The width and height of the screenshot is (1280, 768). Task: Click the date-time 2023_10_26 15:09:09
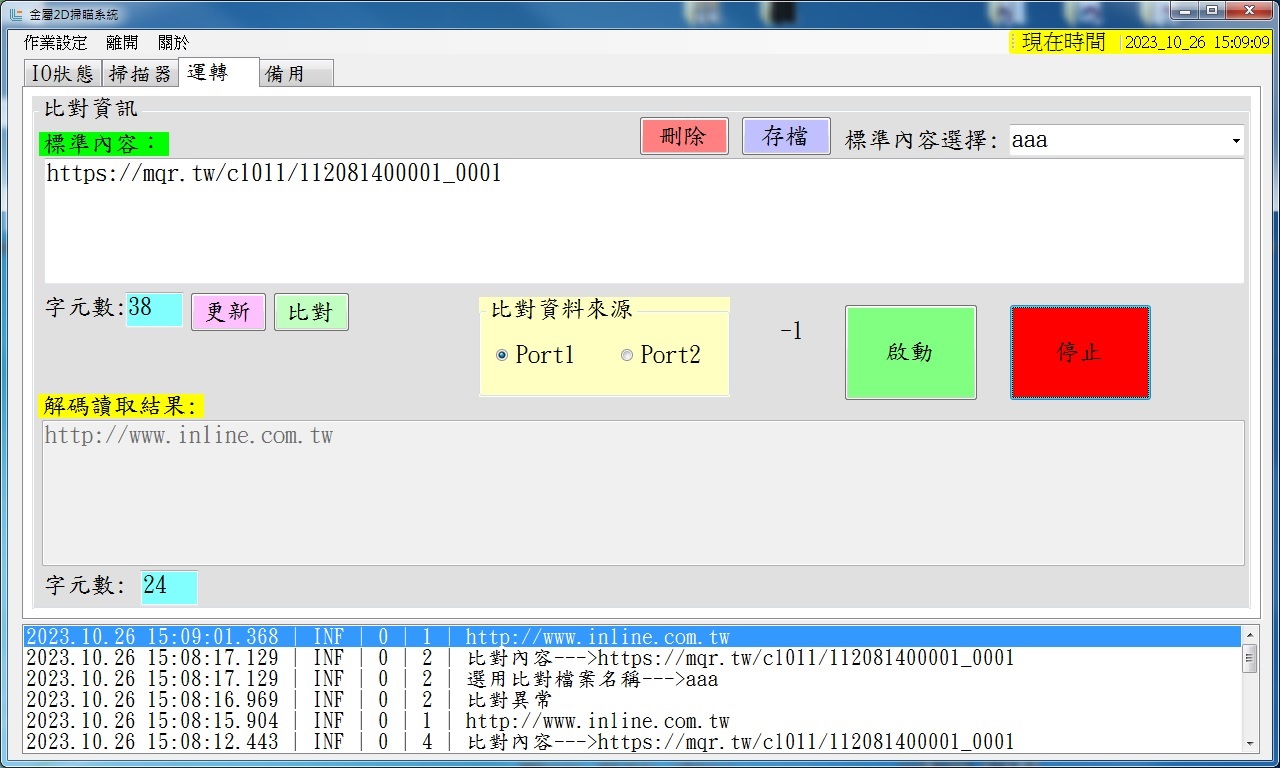(x=1197, y=43)
